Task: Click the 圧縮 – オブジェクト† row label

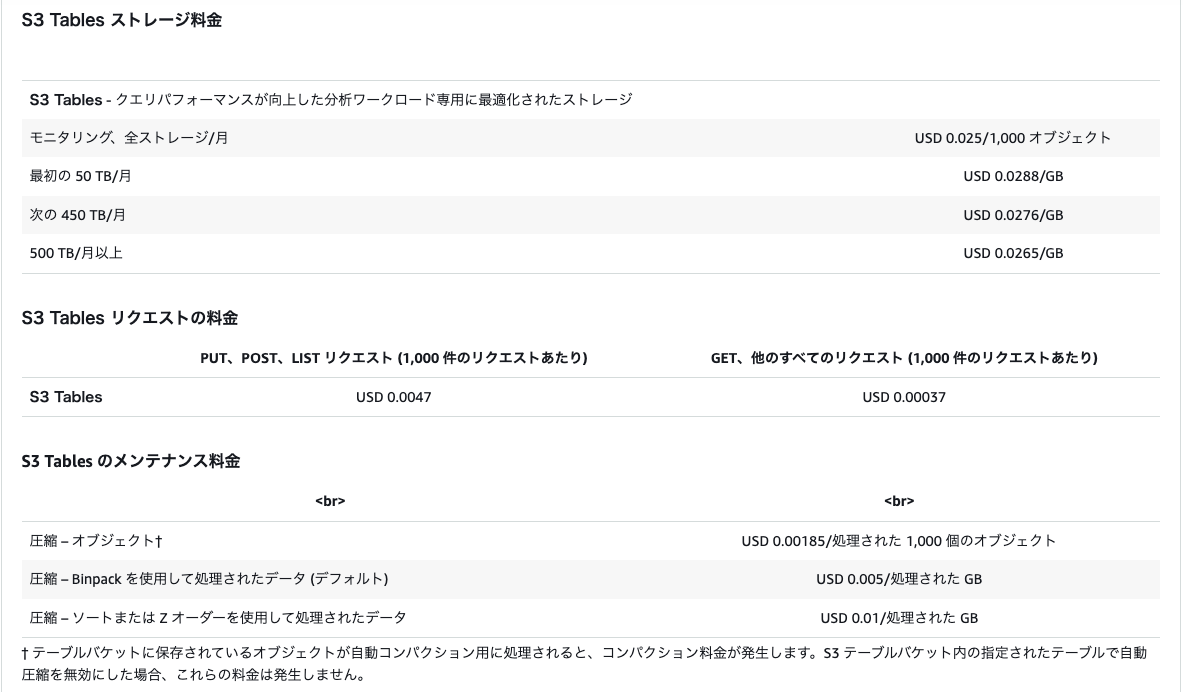Action: tap(96, 541)
